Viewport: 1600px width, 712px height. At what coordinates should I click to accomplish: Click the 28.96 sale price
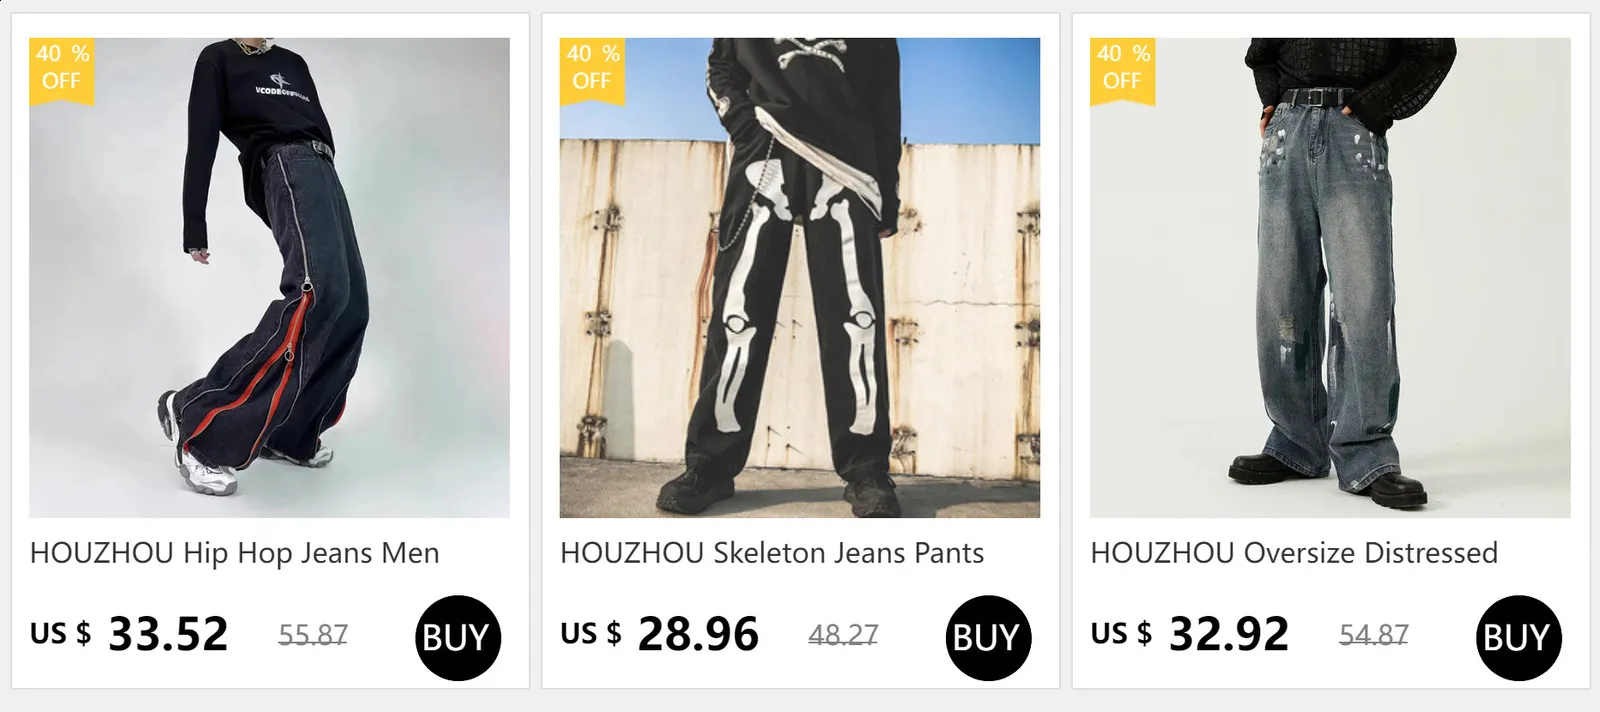(698, 634)
